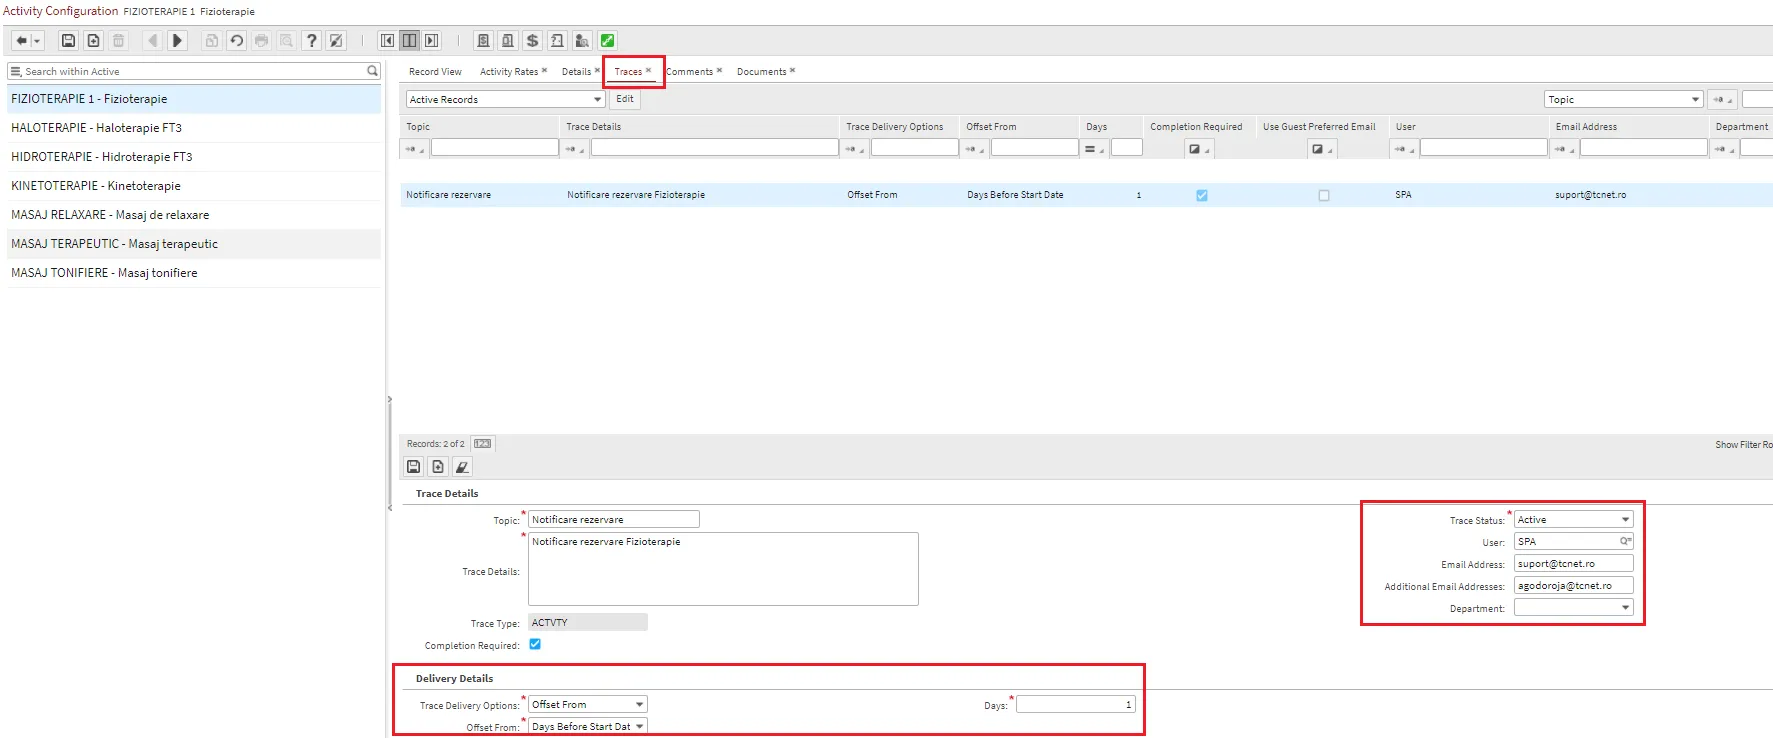Switch to the right-panel-only layout icon
This screenshot has width=1773, height=738.
(431, 41)
